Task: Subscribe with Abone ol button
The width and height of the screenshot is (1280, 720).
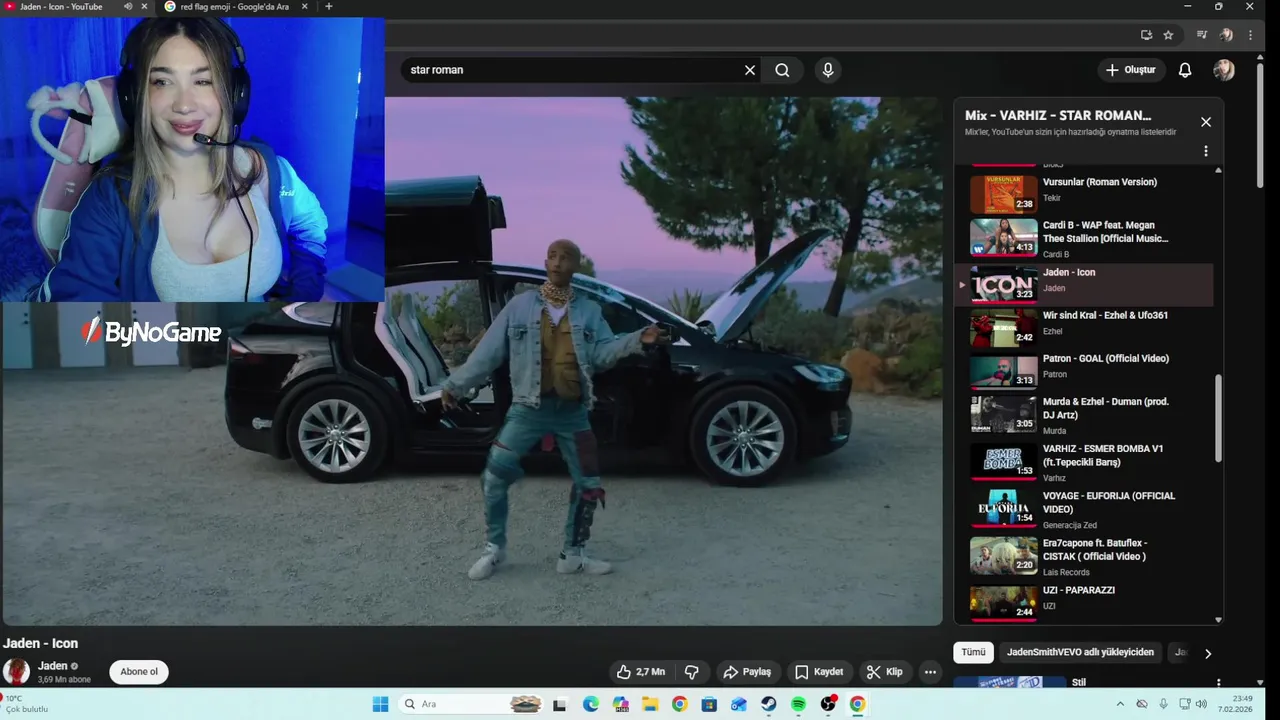Action: [x=139, y=672]
